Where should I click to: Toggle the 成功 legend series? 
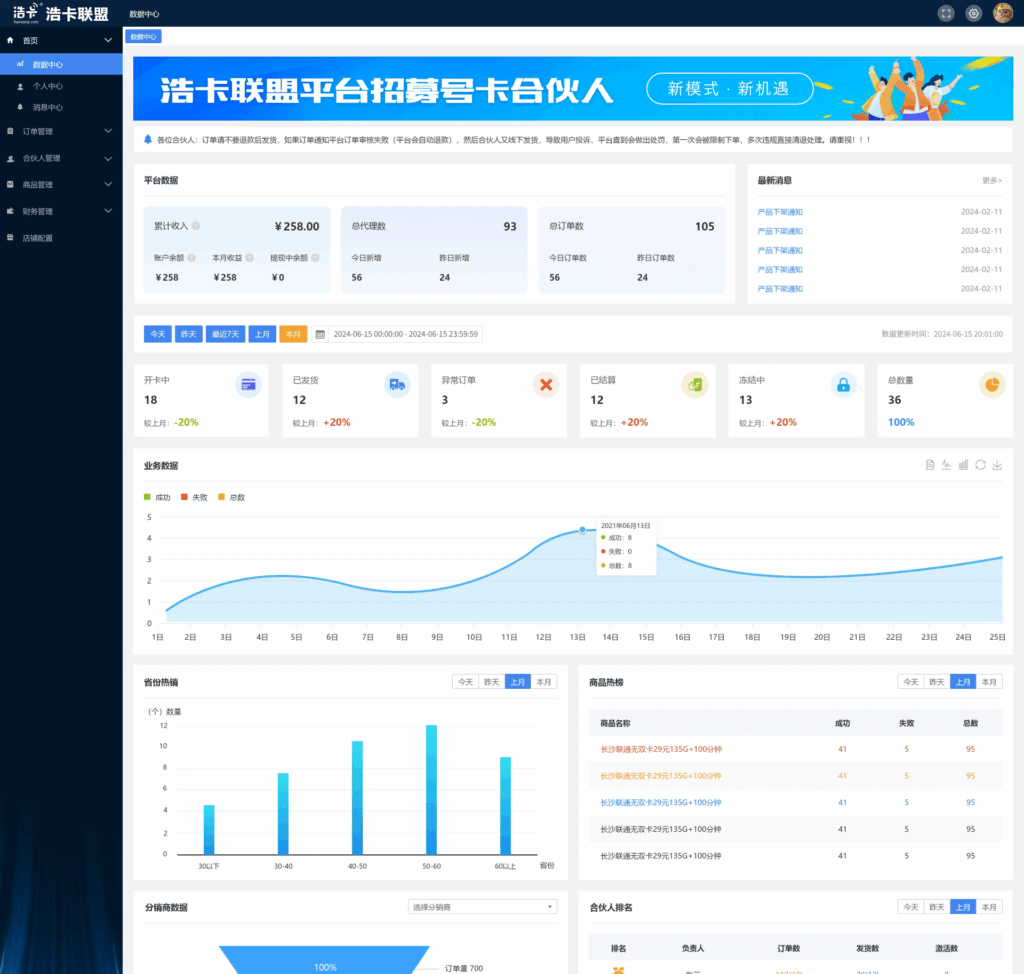[x=157, y=497]
